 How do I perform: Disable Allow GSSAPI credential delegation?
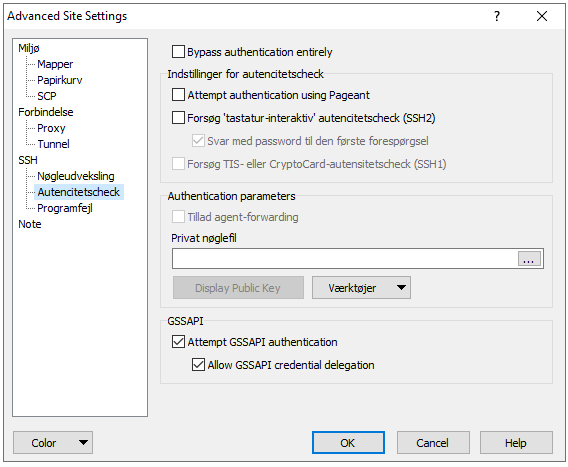(x=198, y=364)
